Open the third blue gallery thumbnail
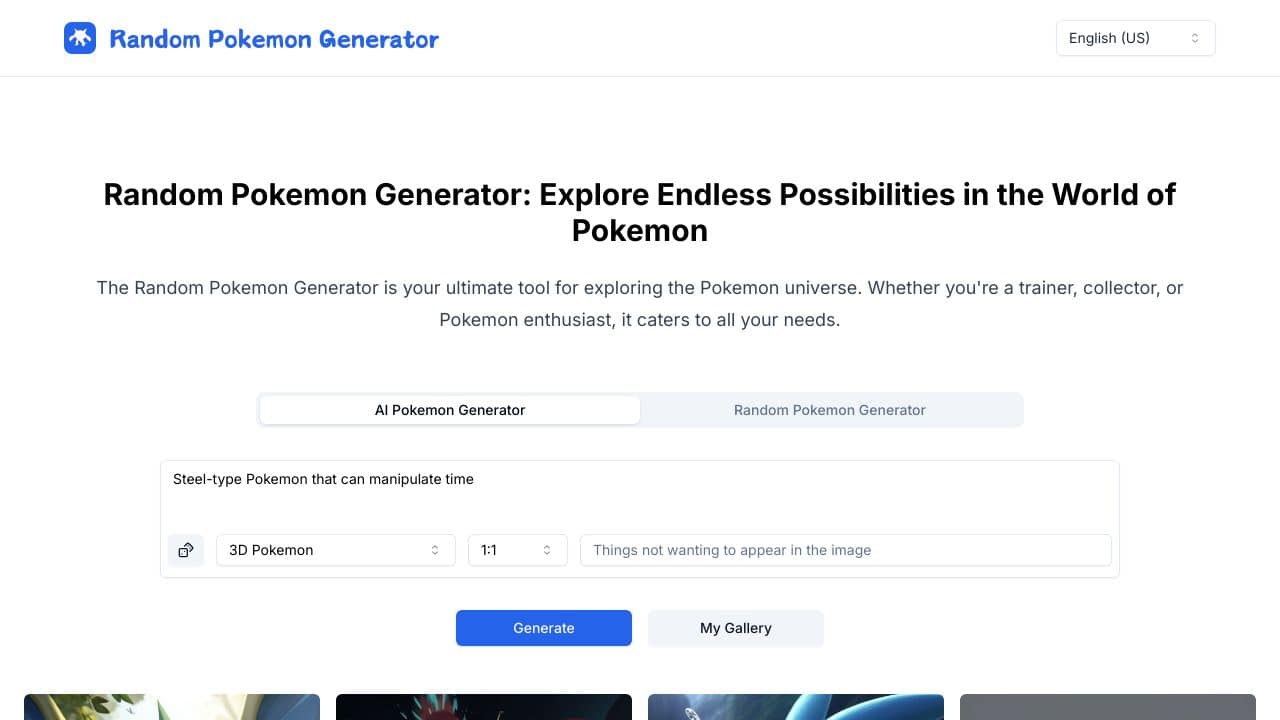 796,707
